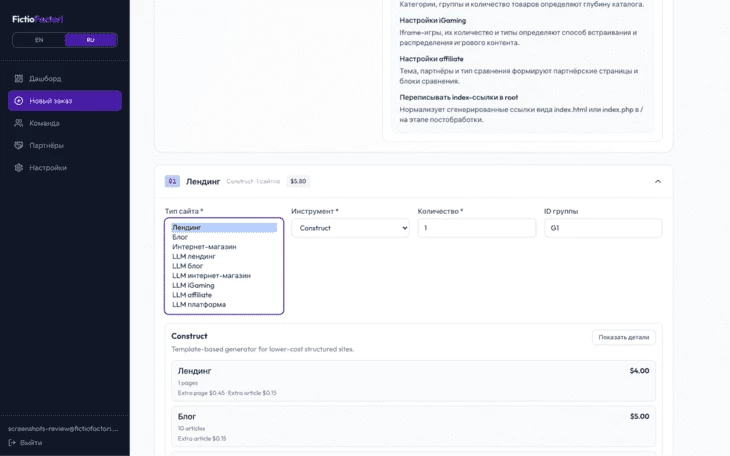Viewport: 730px width, 456px height.
Task: Open Команда page from sidebar
Action: [44, 123]
